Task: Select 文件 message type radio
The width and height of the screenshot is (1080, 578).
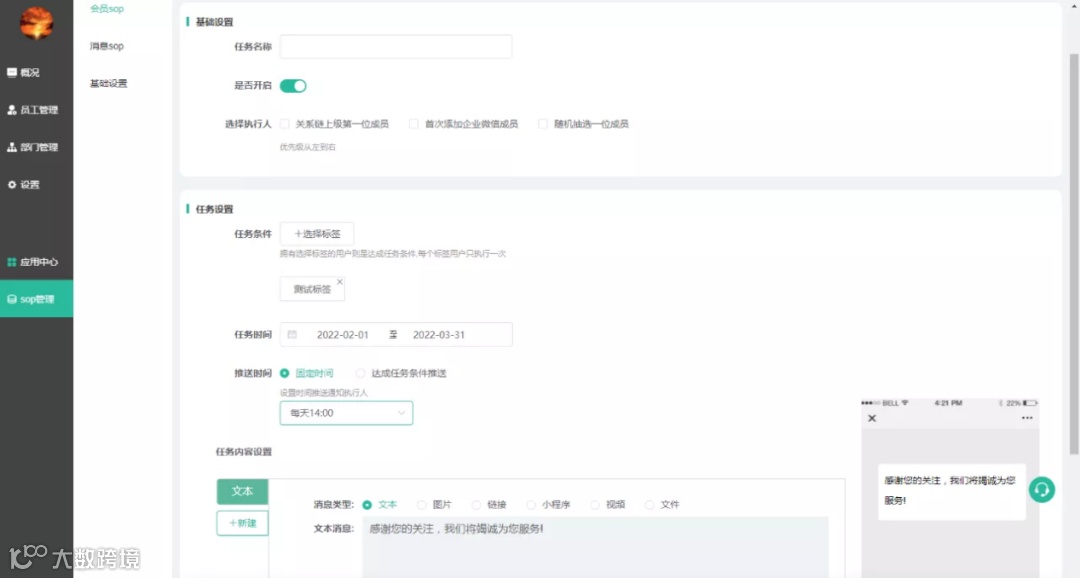Action: (x=649, y=505)
